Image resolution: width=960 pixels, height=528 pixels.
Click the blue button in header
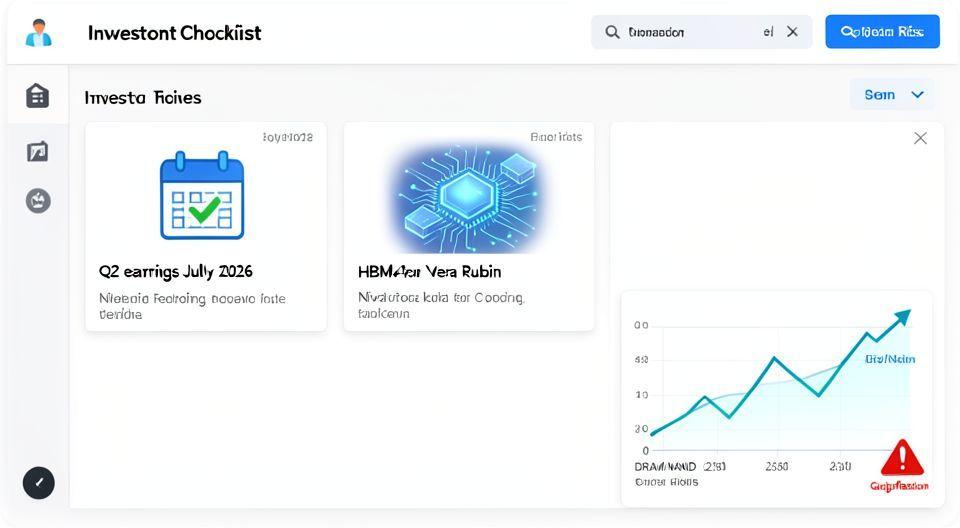tap(882, 32)
